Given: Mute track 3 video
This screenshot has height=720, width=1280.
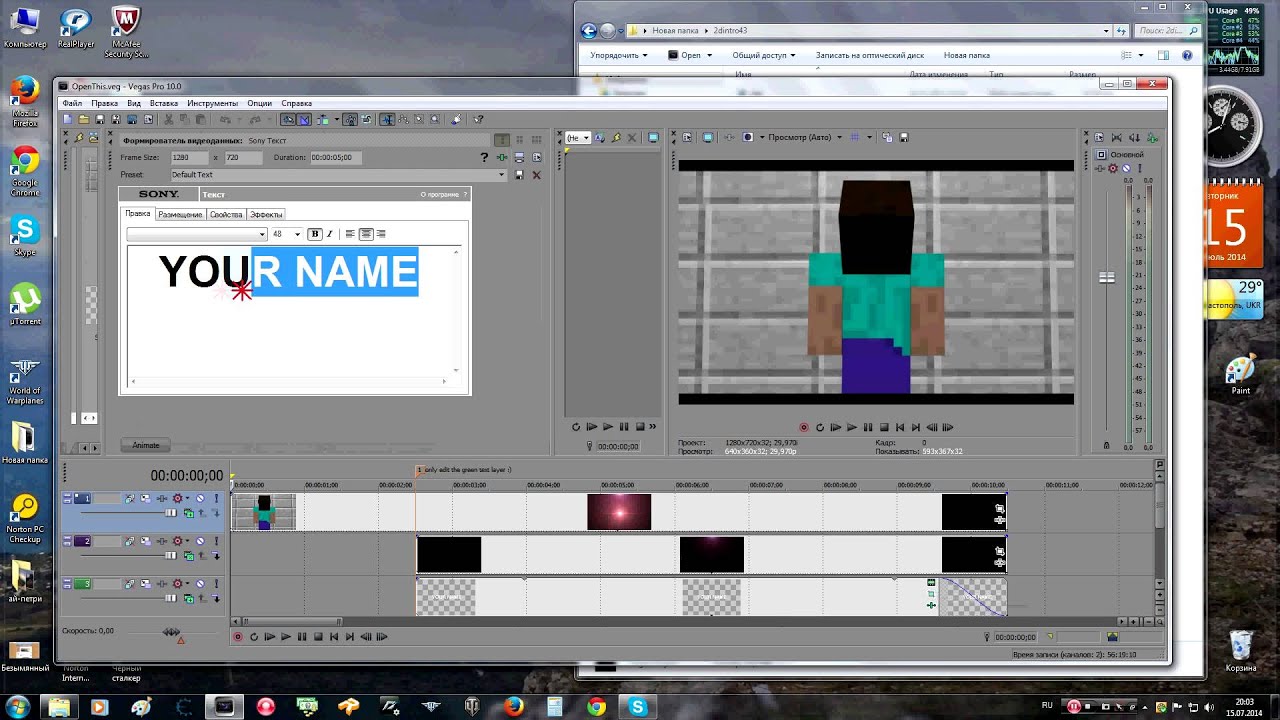Looking at the screenshot, I should 200,583.
